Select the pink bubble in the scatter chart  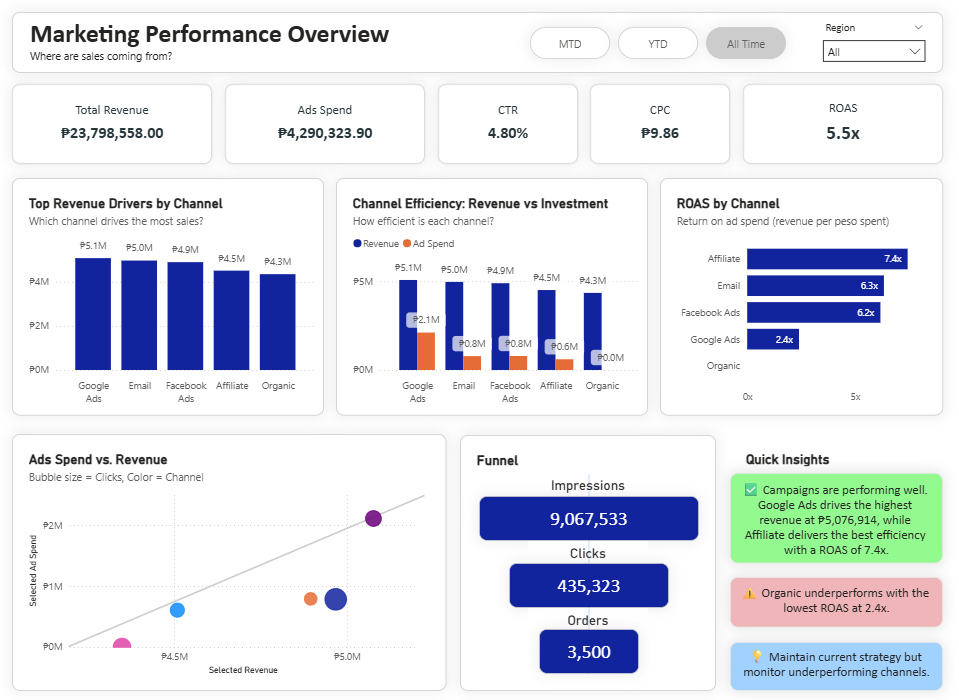(122, 647)
